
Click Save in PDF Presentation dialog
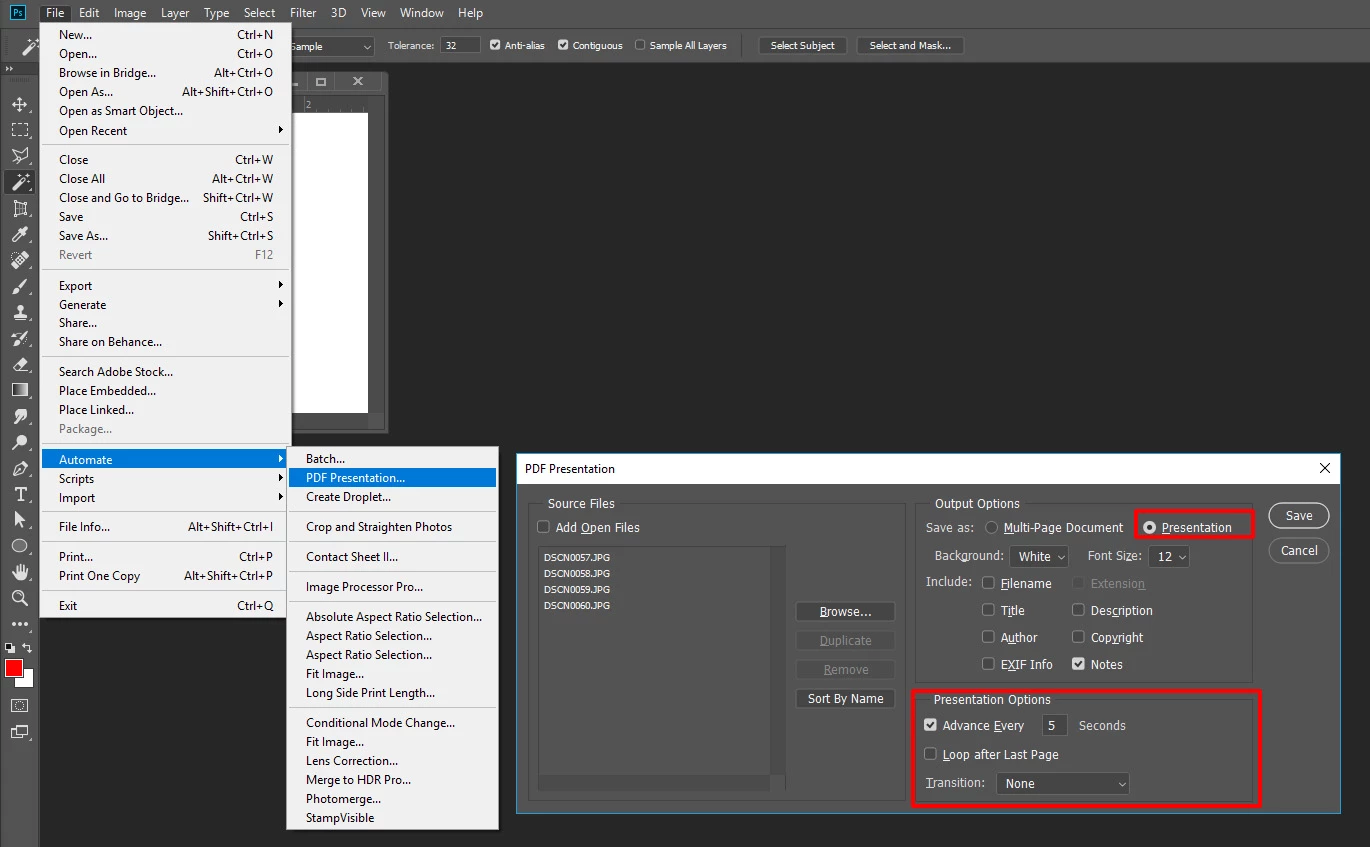pos(1299,516)
